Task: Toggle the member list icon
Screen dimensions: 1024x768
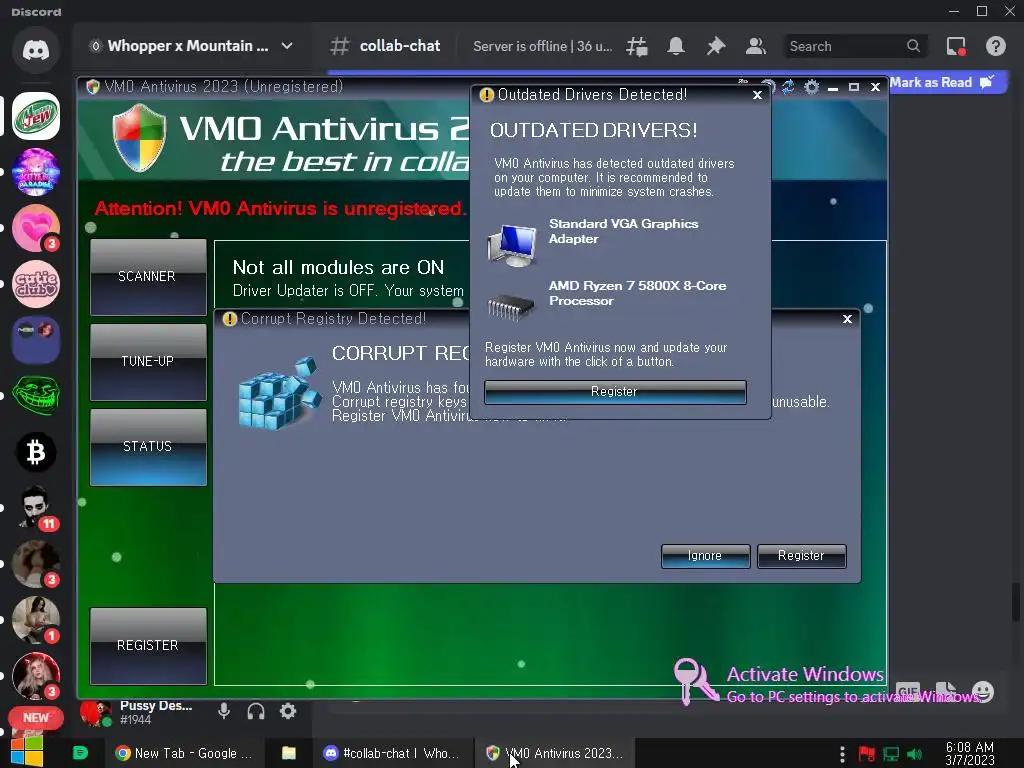Action: [756, 46]
